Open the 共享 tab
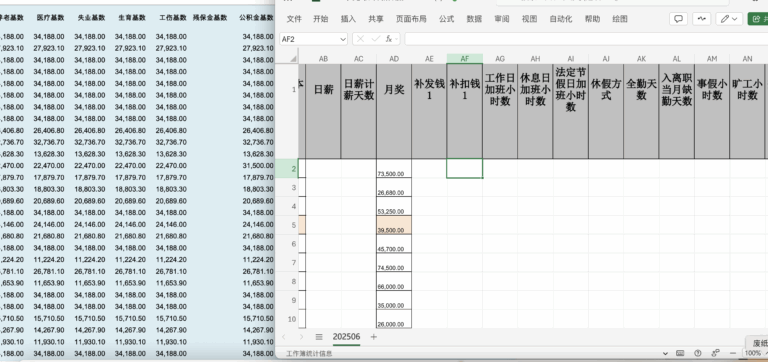 (376, 19)
